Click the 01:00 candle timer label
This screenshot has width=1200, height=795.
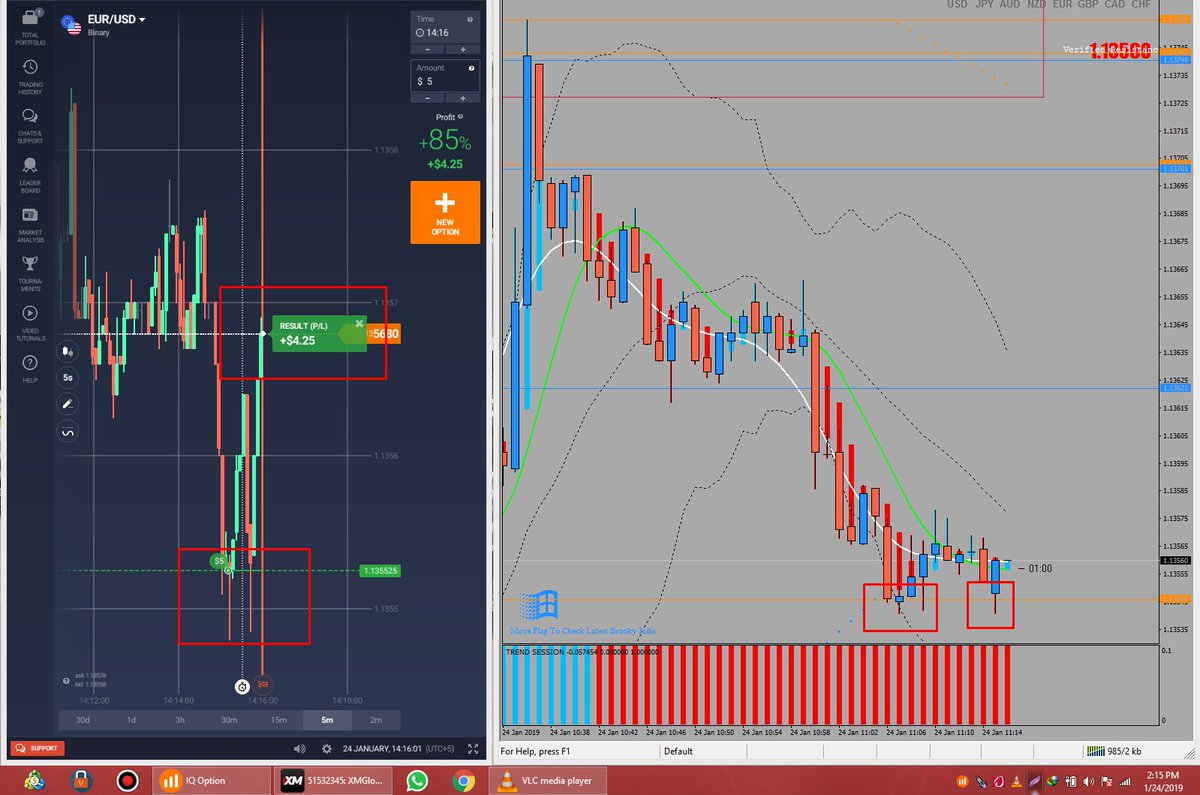click(1038, 568)
